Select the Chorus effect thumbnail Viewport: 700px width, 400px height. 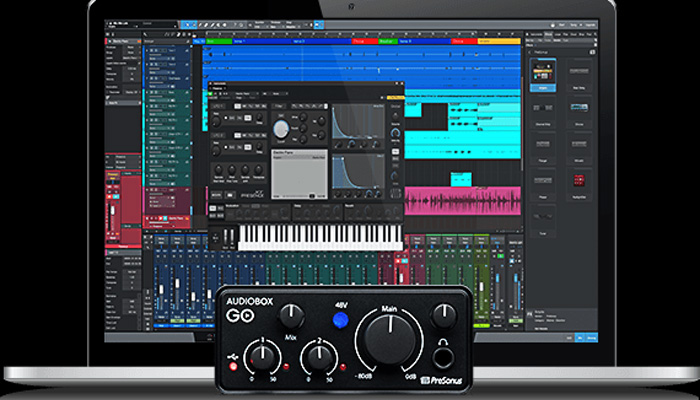[579, 112]
